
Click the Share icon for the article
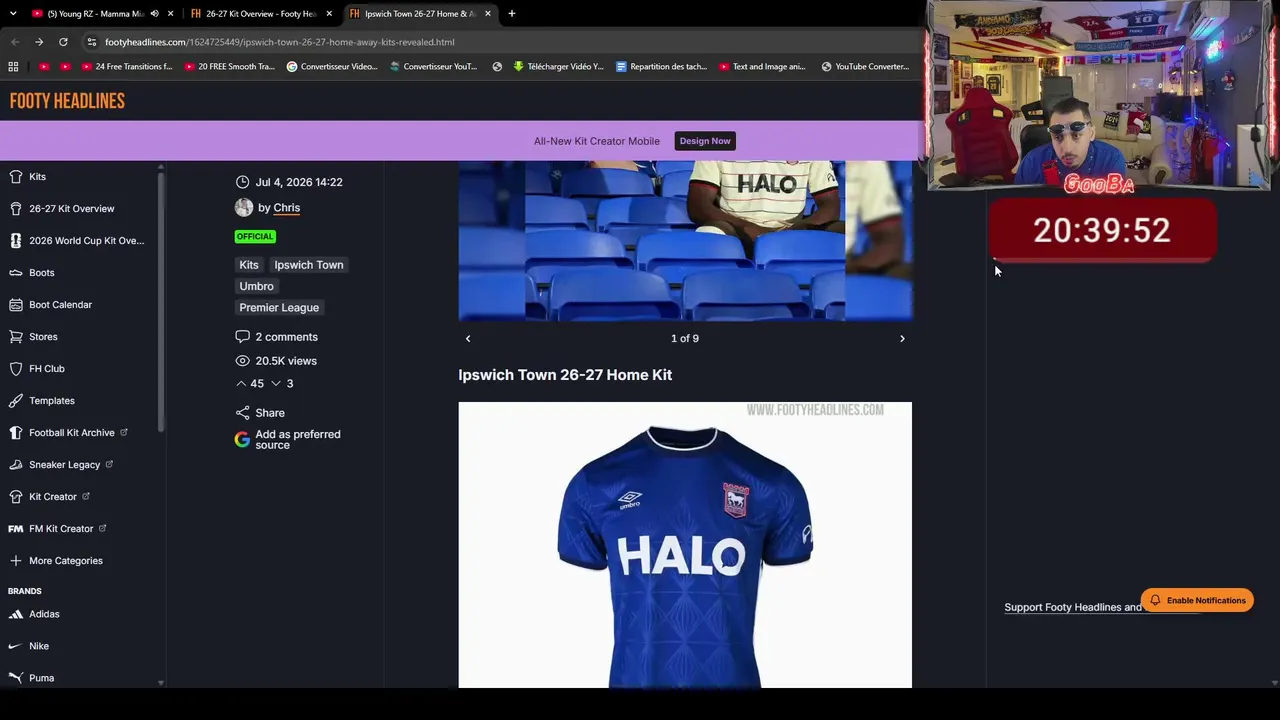click(242, 413)
